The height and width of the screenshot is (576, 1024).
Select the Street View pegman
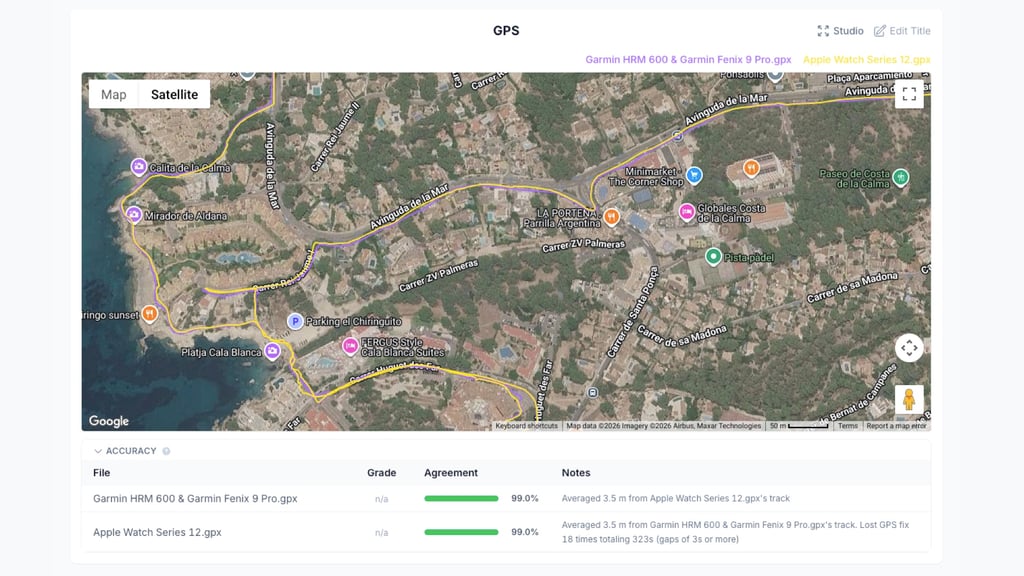(909, 399)
